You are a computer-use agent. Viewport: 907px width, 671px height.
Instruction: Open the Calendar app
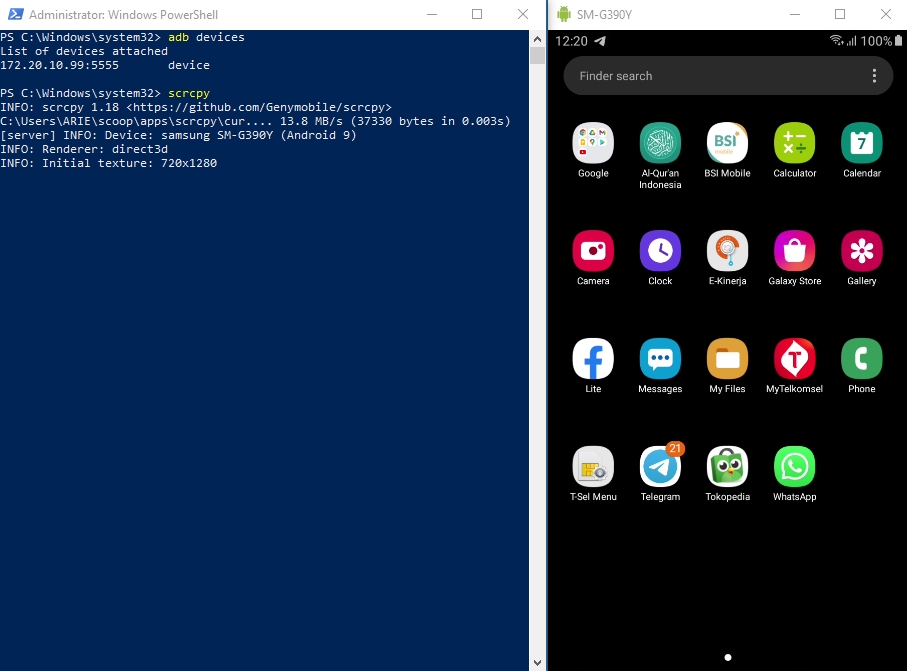click(x=861, y=143)
